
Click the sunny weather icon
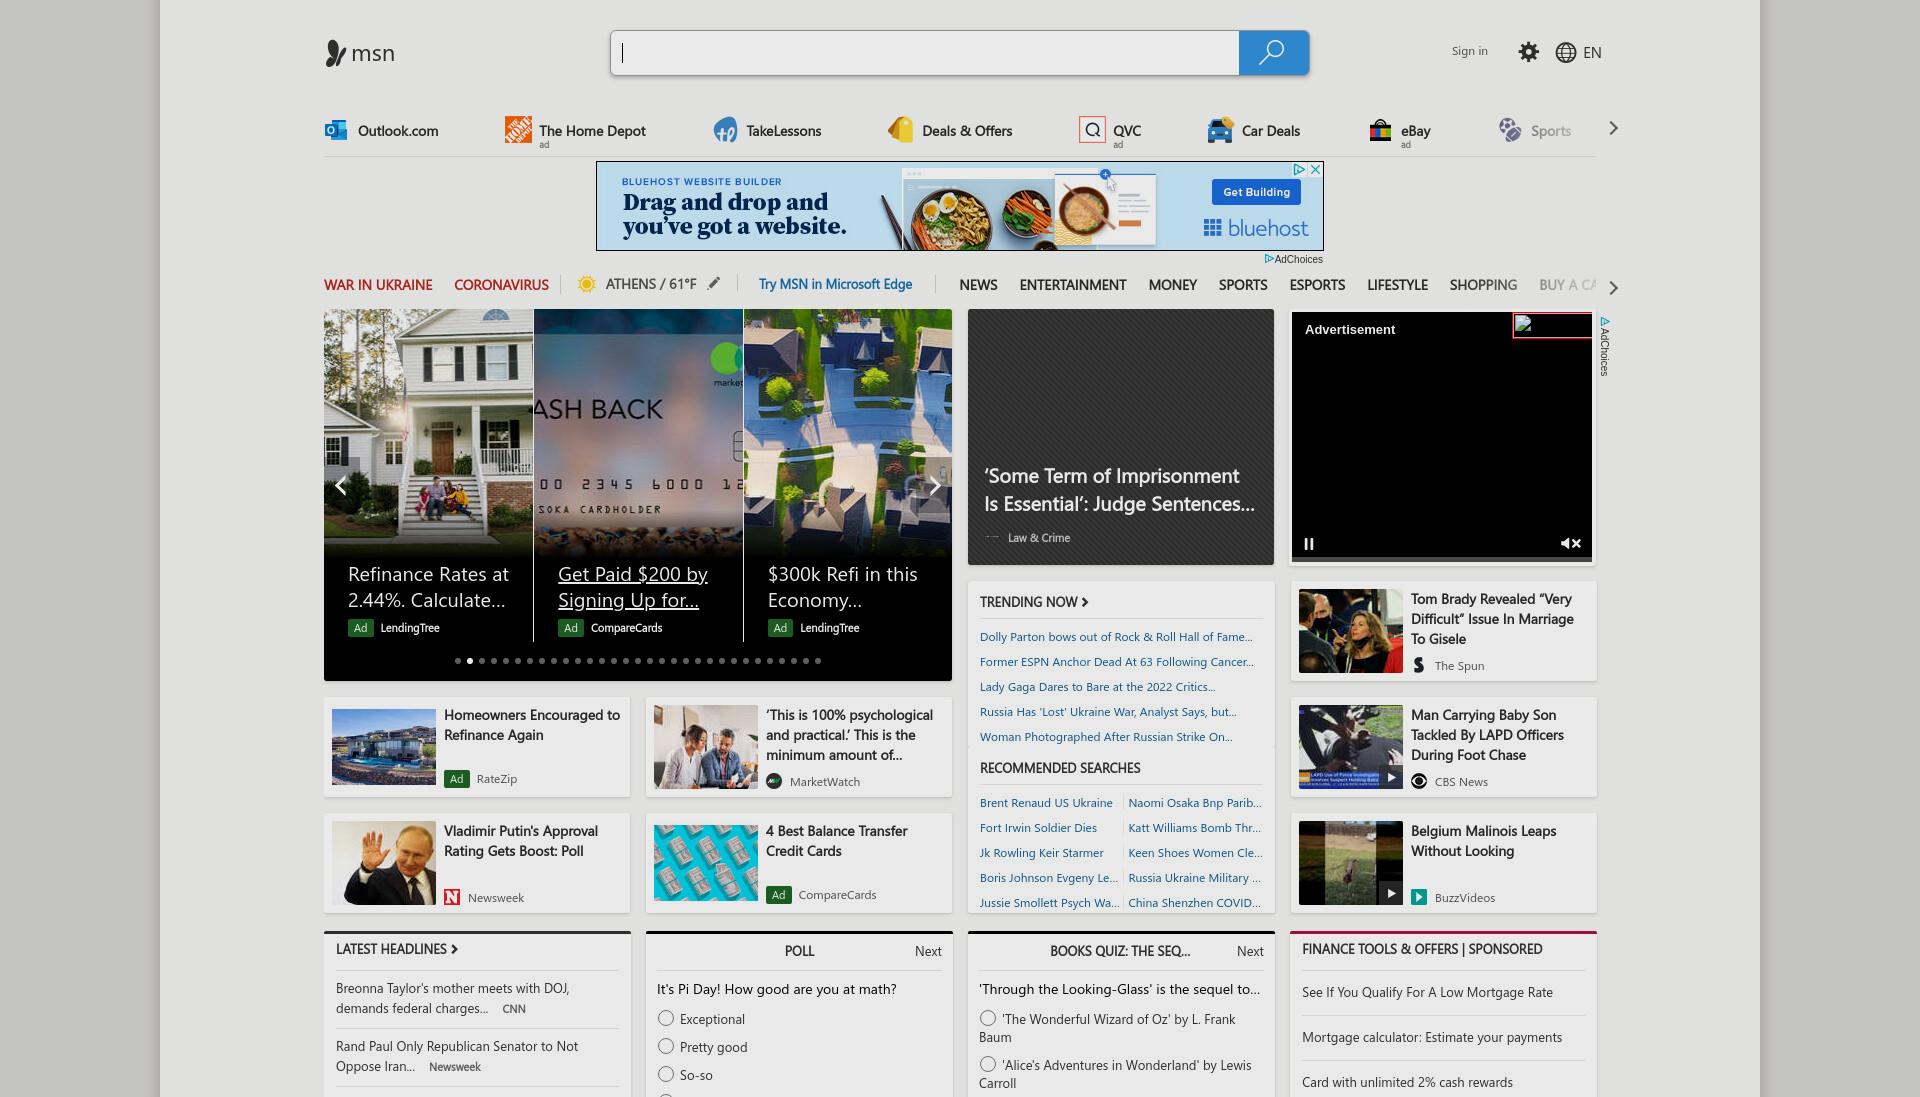click(x=587, y=284)
